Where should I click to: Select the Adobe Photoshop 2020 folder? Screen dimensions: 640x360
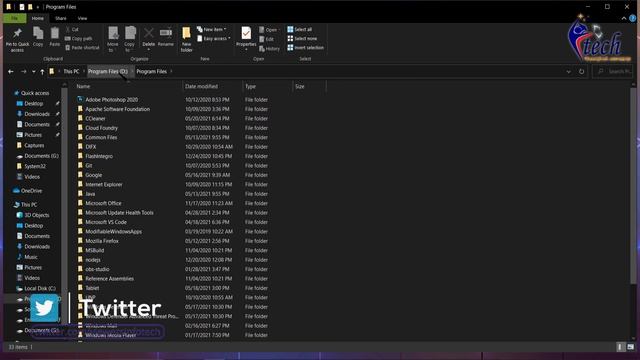coord(111,100)
